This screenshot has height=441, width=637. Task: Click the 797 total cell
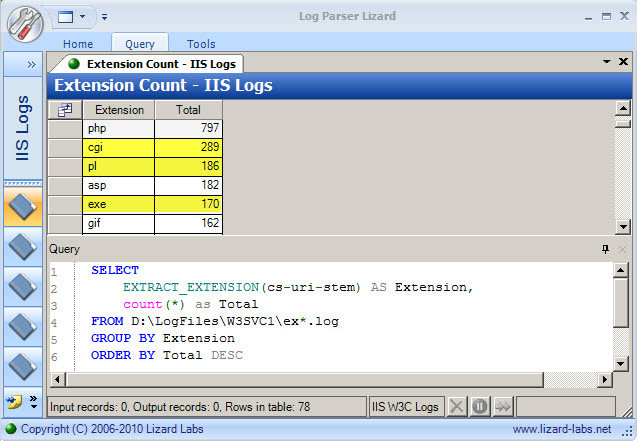(188, 128)
